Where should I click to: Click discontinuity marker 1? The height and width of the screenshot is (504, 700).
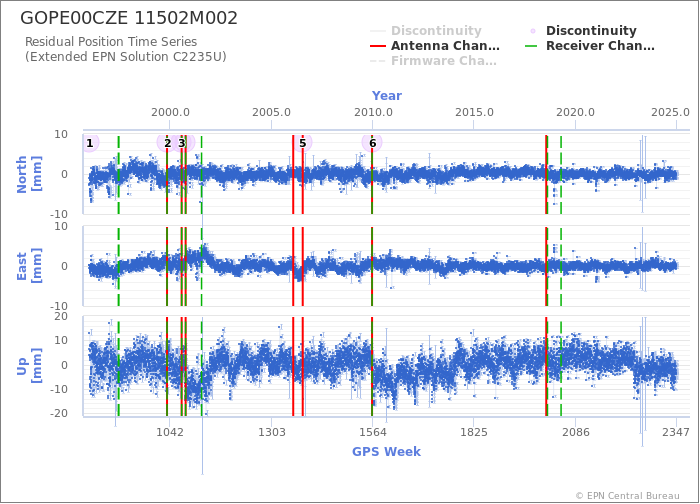click(x=90, y=143)
